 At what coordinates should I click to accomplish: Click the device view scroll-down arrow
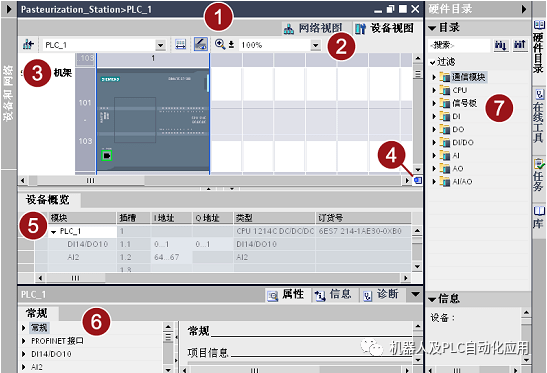click(417, 169)
